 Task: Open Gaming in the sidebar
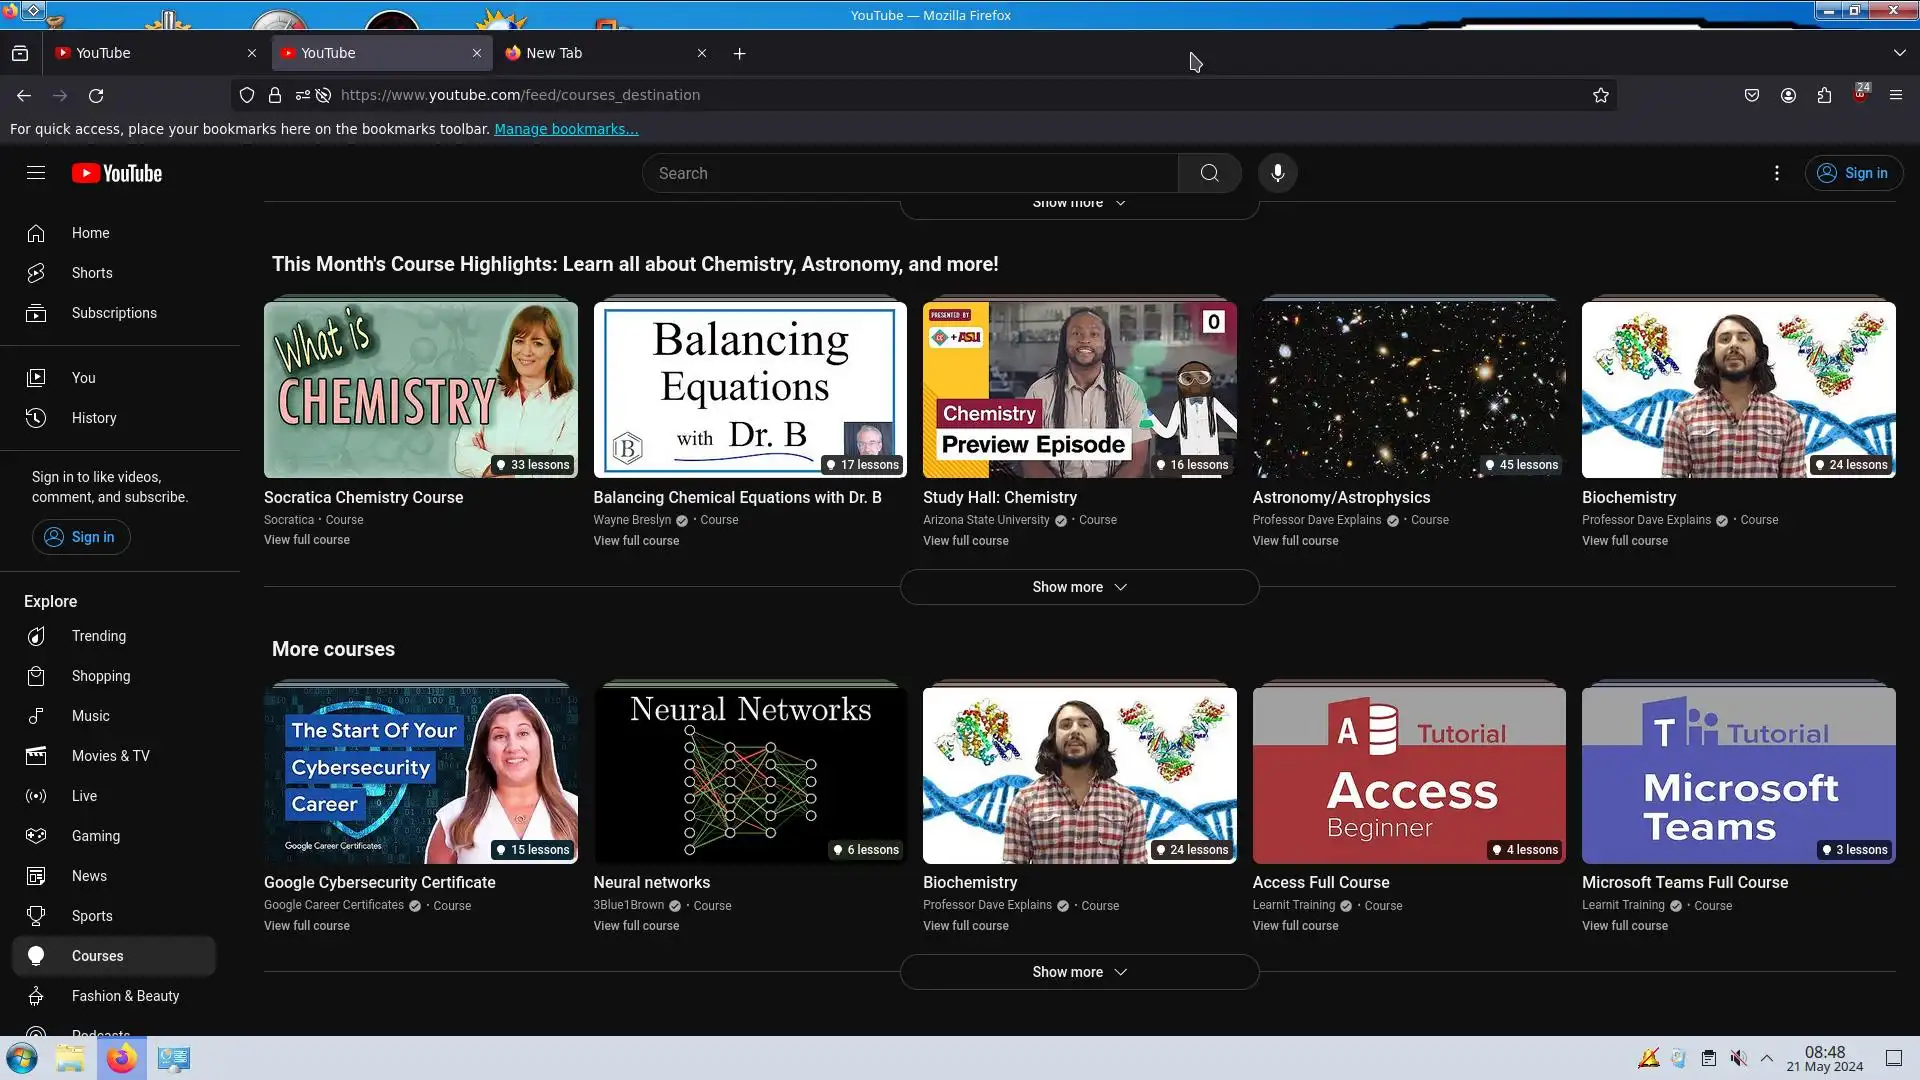point(95,836)
